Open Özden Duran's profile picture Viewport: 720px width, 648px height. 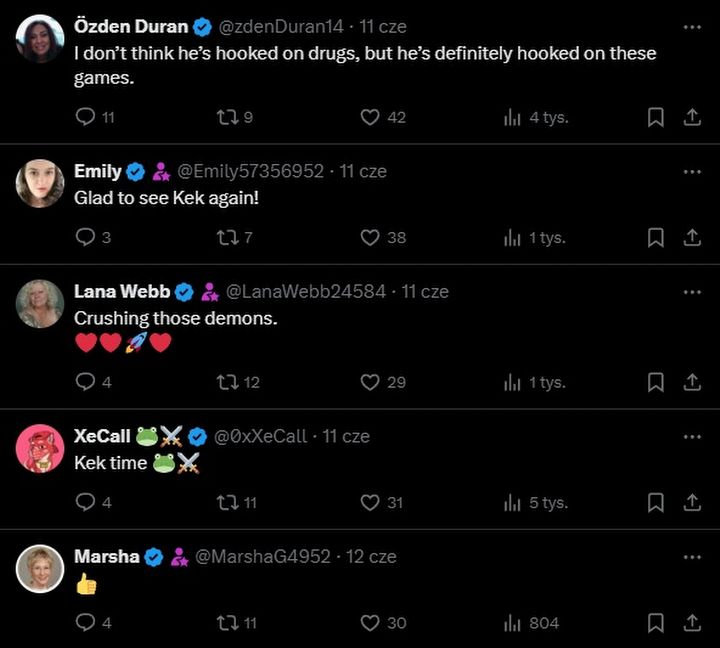click(40, 39)
